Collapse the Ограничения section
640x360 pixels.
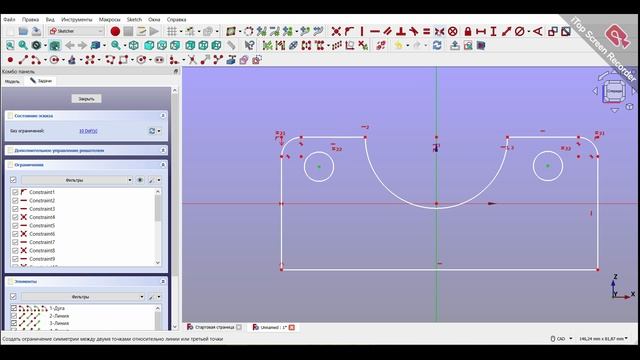(x=163, y=165)
